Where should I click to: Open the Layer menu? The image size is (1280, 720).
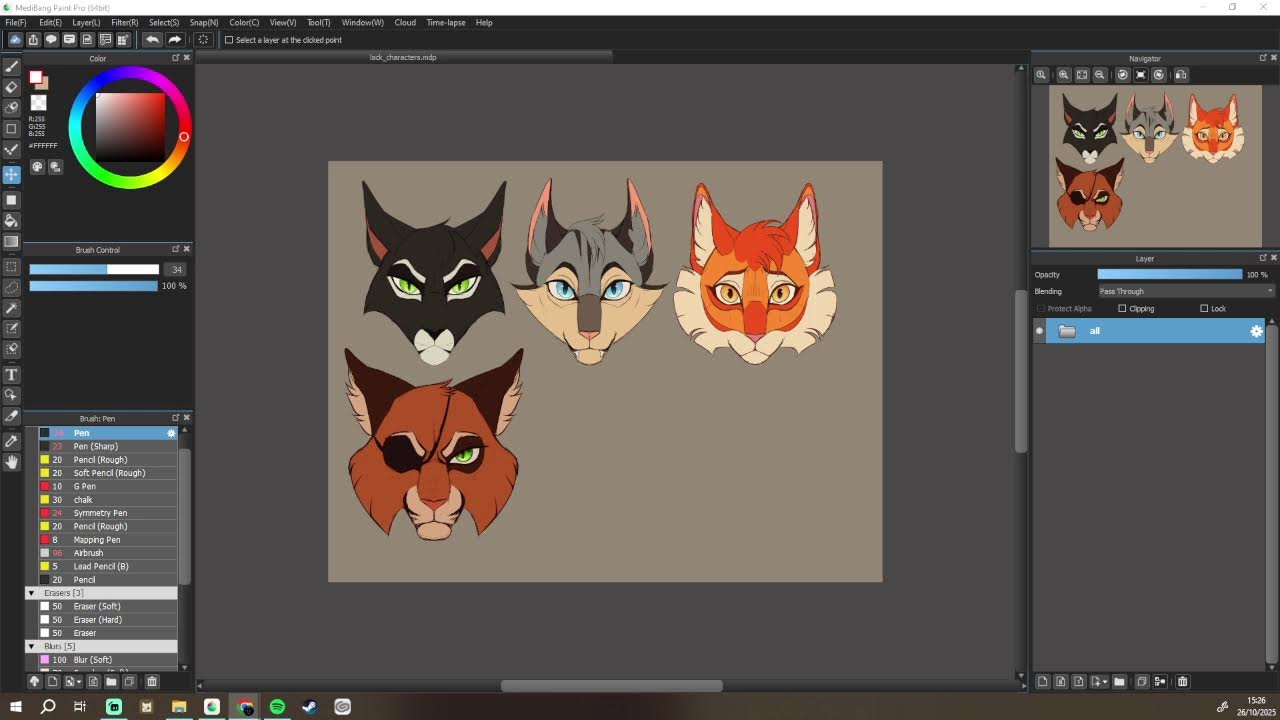point(86,22)
